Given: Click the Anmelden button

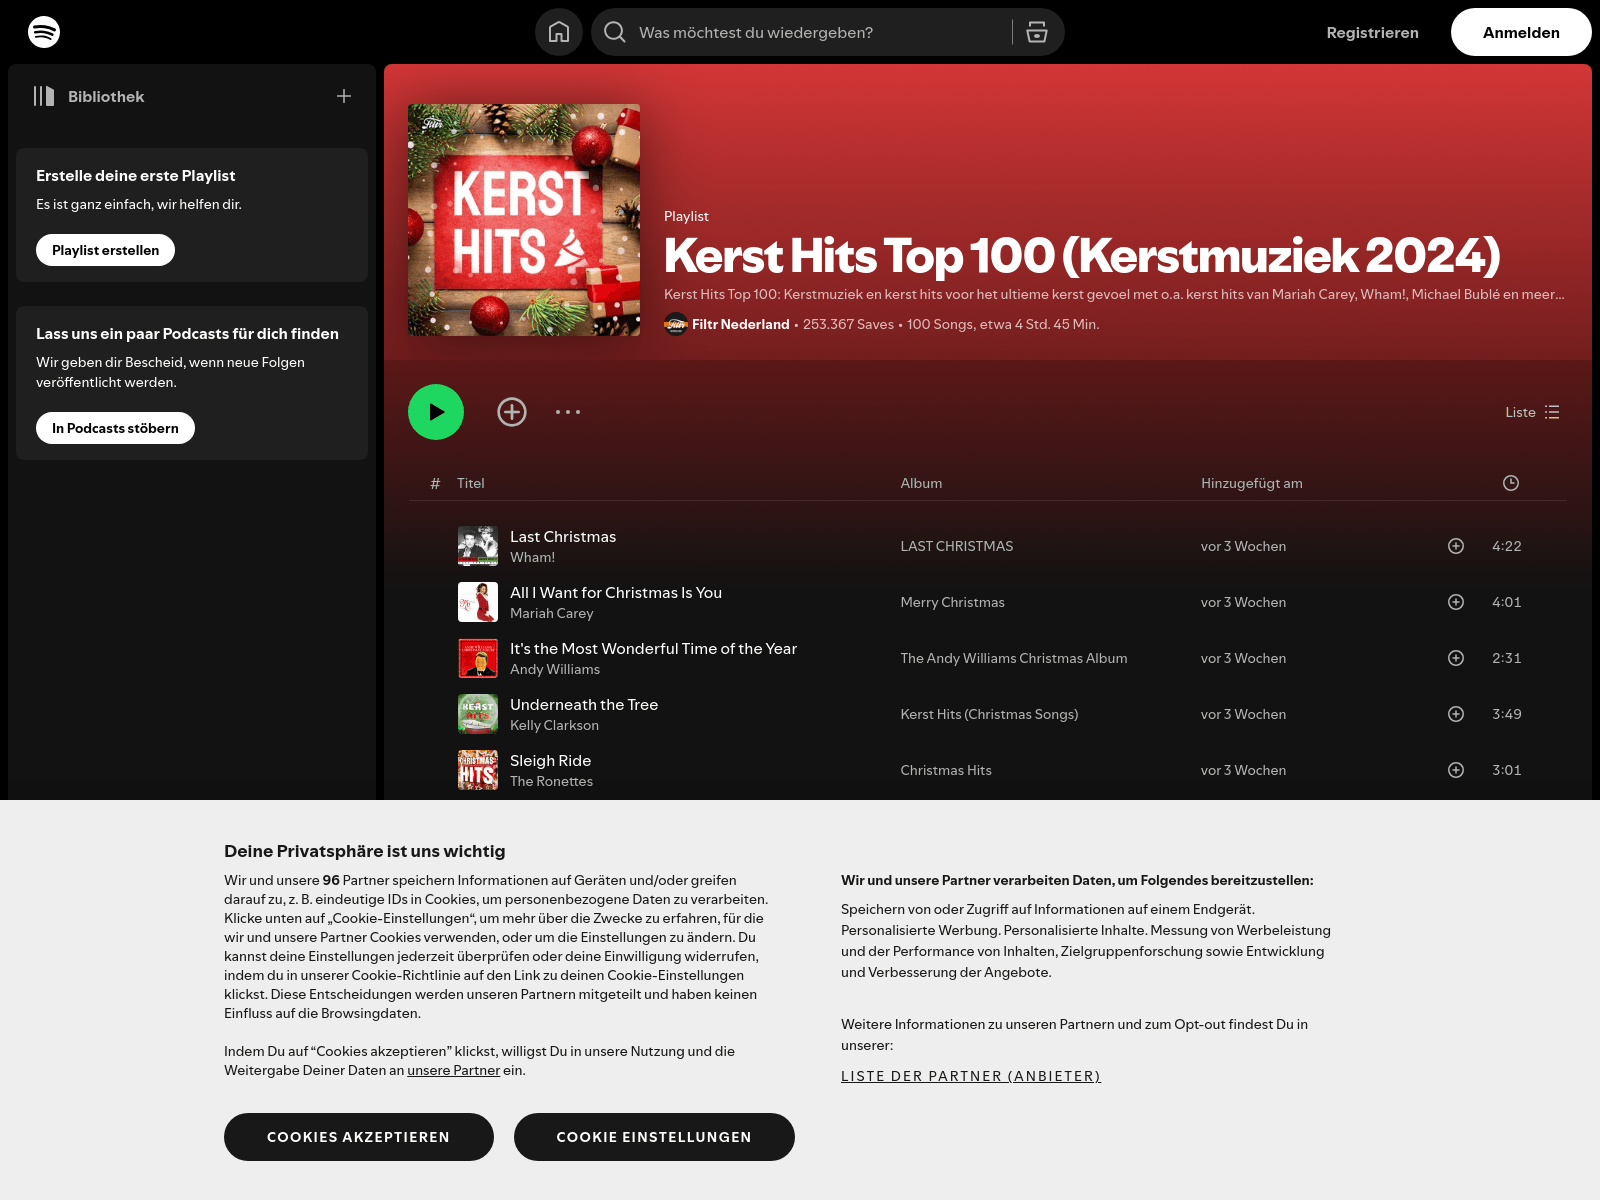Looking at the screenshot, I should [1521, 32].
